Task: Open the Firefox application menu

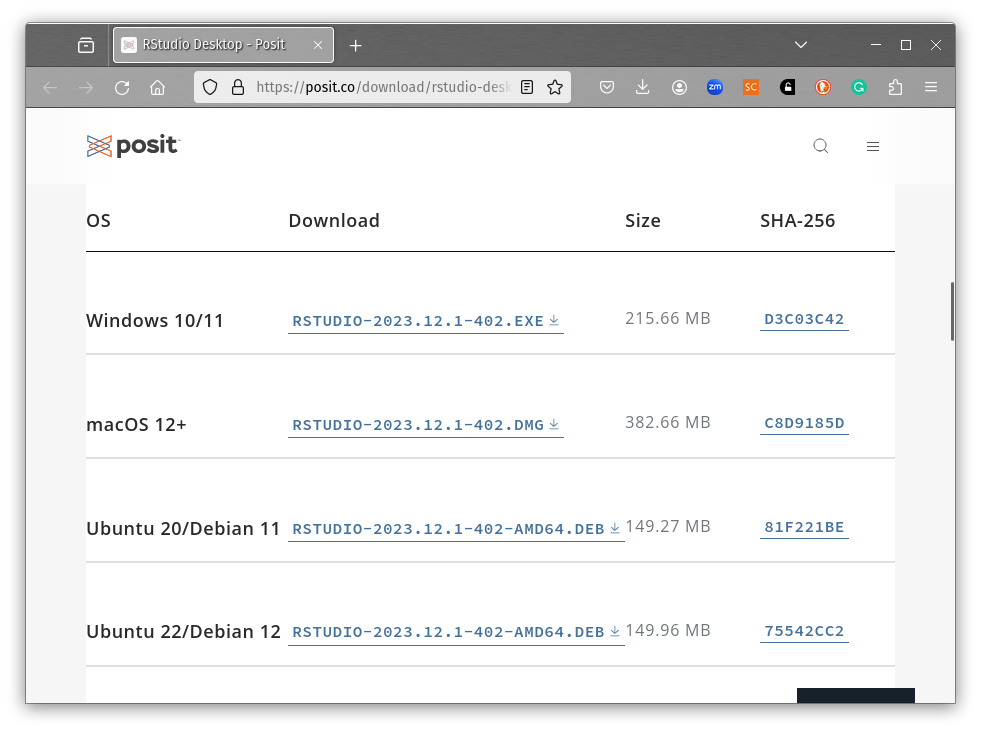Action: point(931,88)
